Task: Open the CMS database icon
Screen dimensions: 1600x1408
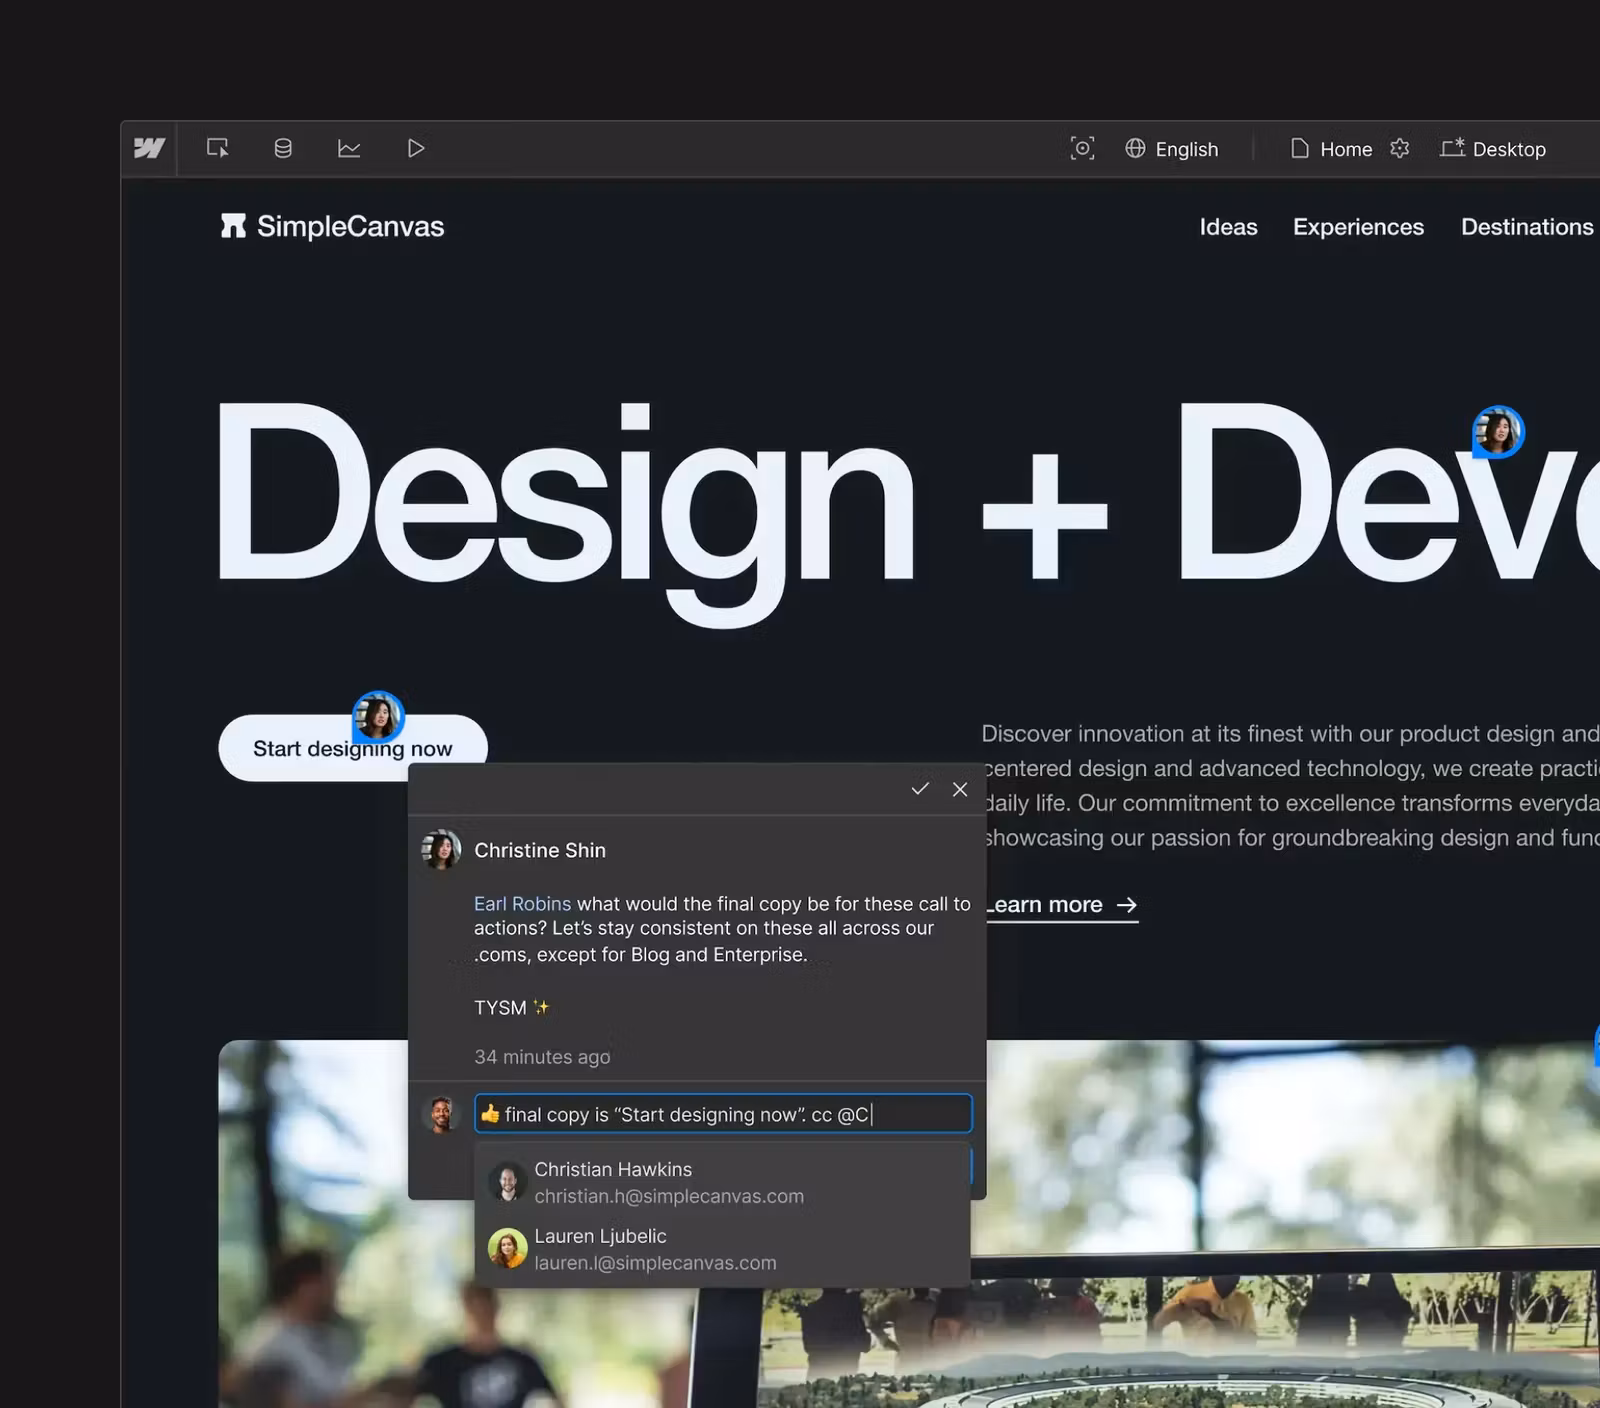Action: (x=283, y=148)
